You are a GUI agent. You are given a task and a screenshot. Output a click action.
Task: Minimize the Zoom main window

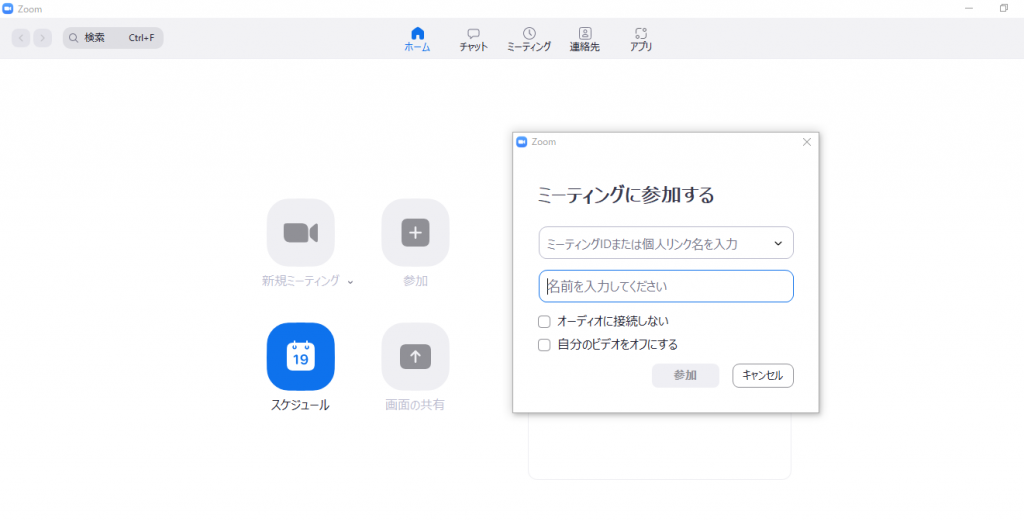(969, 8)
